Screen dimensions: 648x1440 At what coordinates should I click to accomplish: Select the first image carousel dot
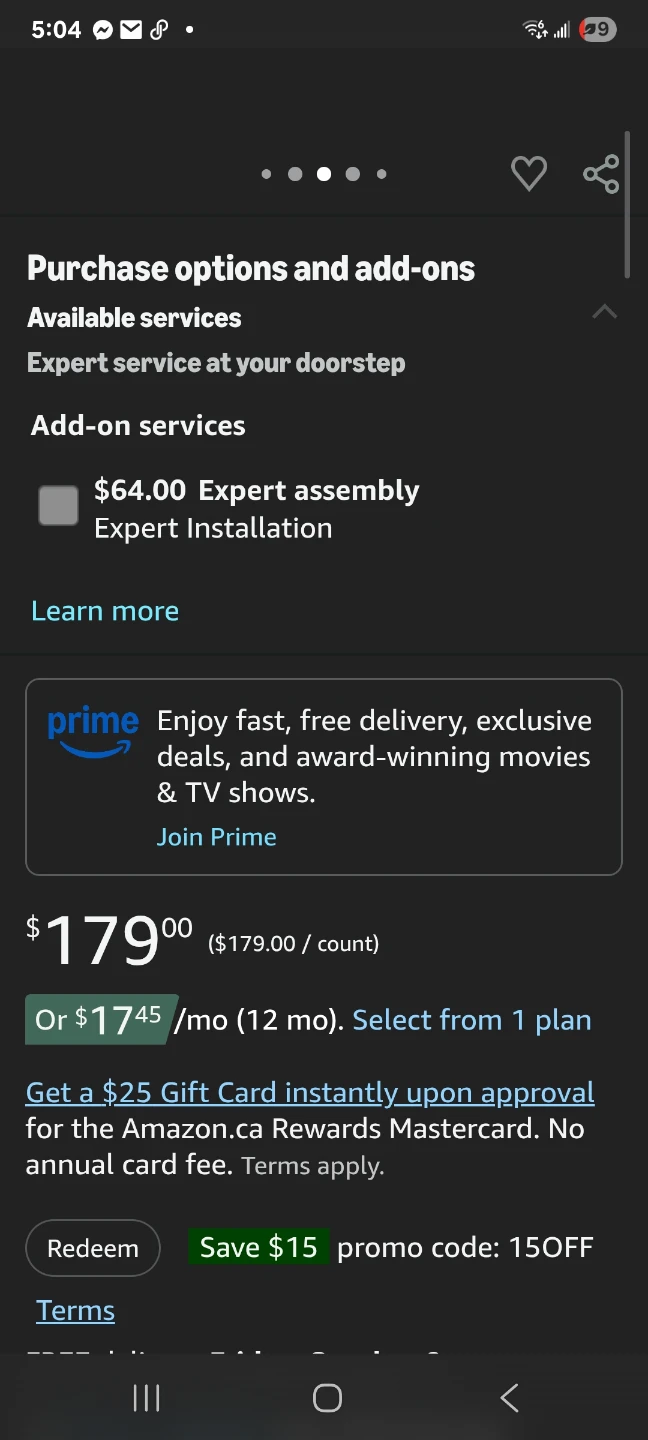[x=266, y=174]
